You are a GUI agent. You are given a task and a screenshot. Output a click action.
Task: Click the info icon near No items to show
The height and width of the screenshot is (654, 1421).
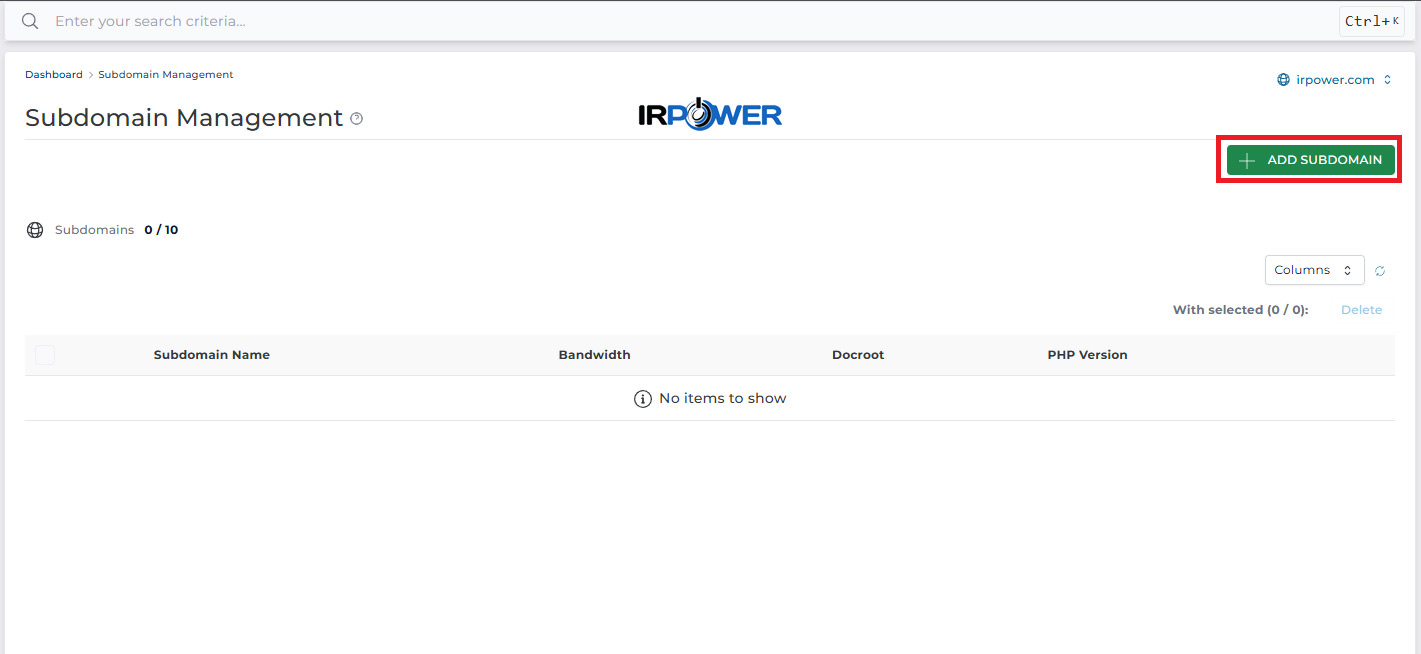point(643,399)
